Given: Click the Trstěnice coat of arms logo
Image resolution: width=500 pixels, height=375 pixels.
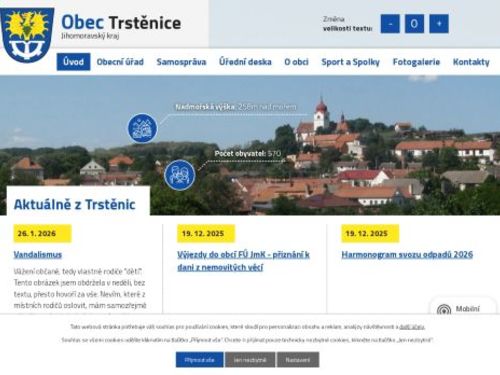Looking at the screenshot, I should [27, 35].
